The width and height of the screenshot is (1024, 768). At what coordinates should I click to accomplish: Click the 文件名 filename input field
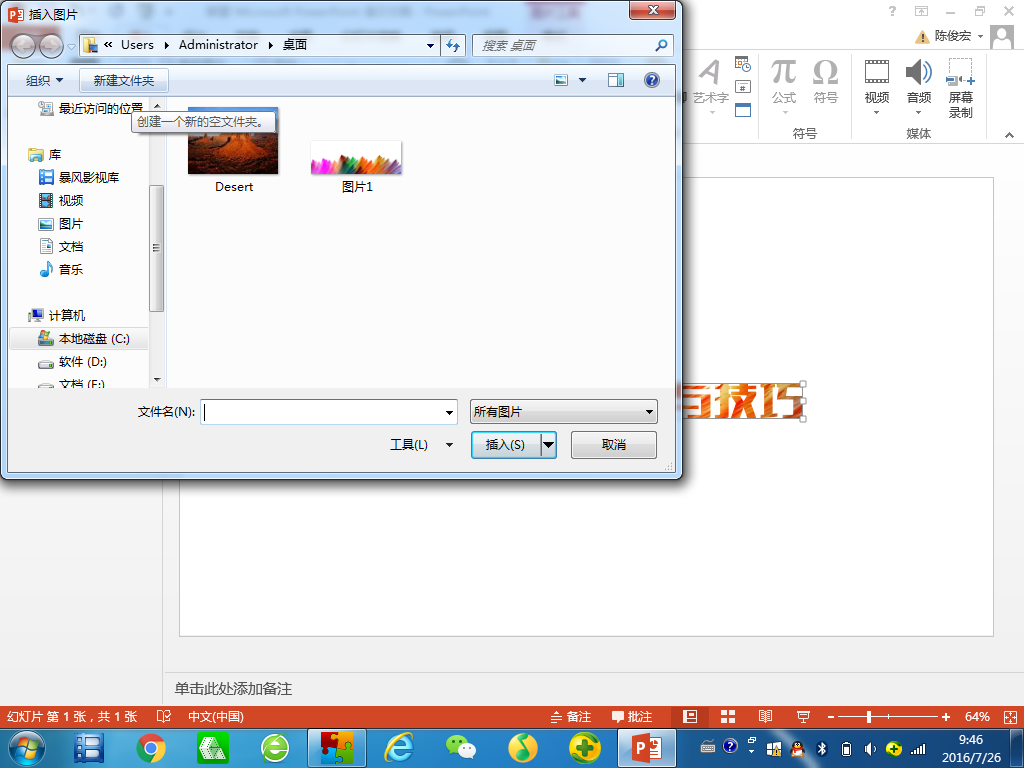(x=321, y=412)
